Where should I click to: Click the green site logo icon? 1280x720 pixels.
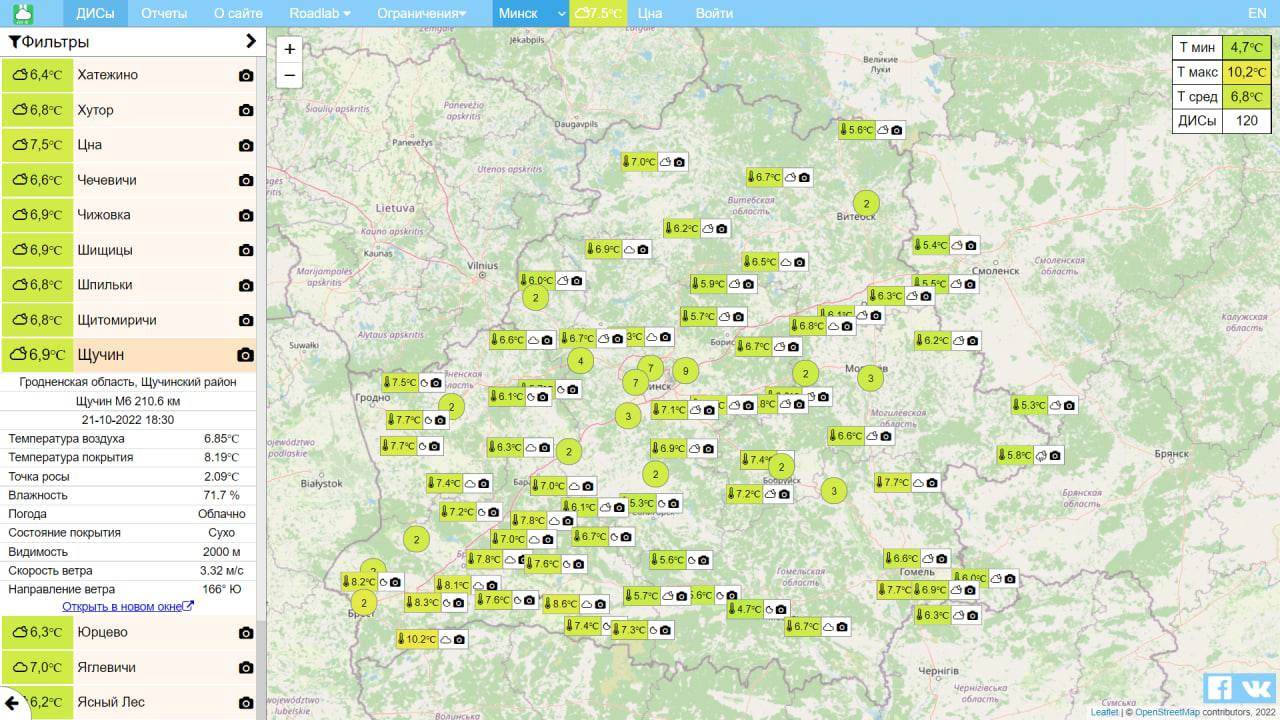pyautogui.click(x=21, y=13)
